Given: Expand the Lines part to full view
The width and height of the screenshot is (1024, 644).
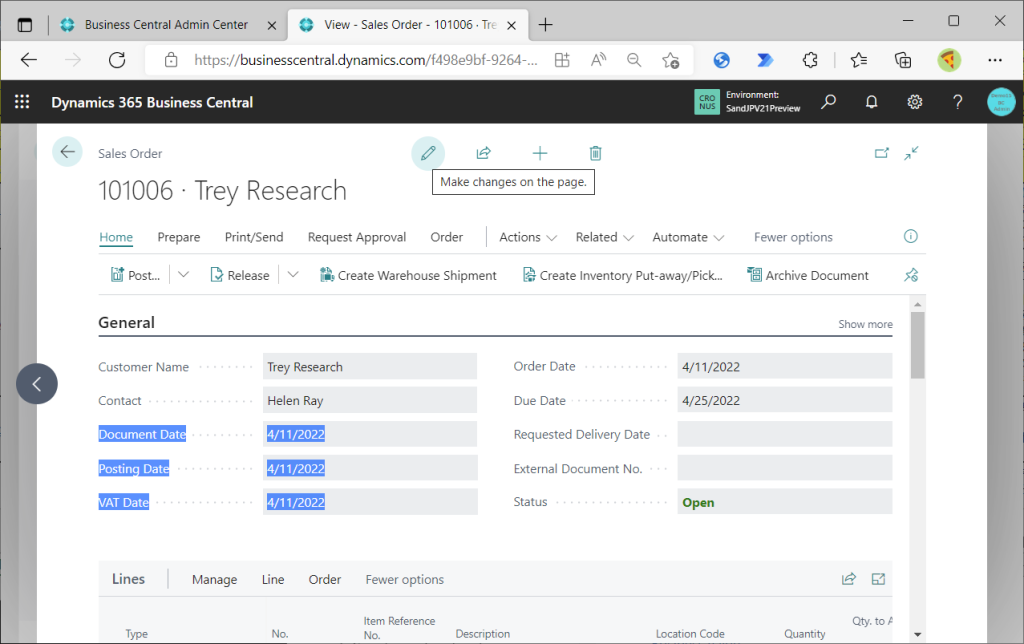Looking at the screenshot, I should click(878, 579).
